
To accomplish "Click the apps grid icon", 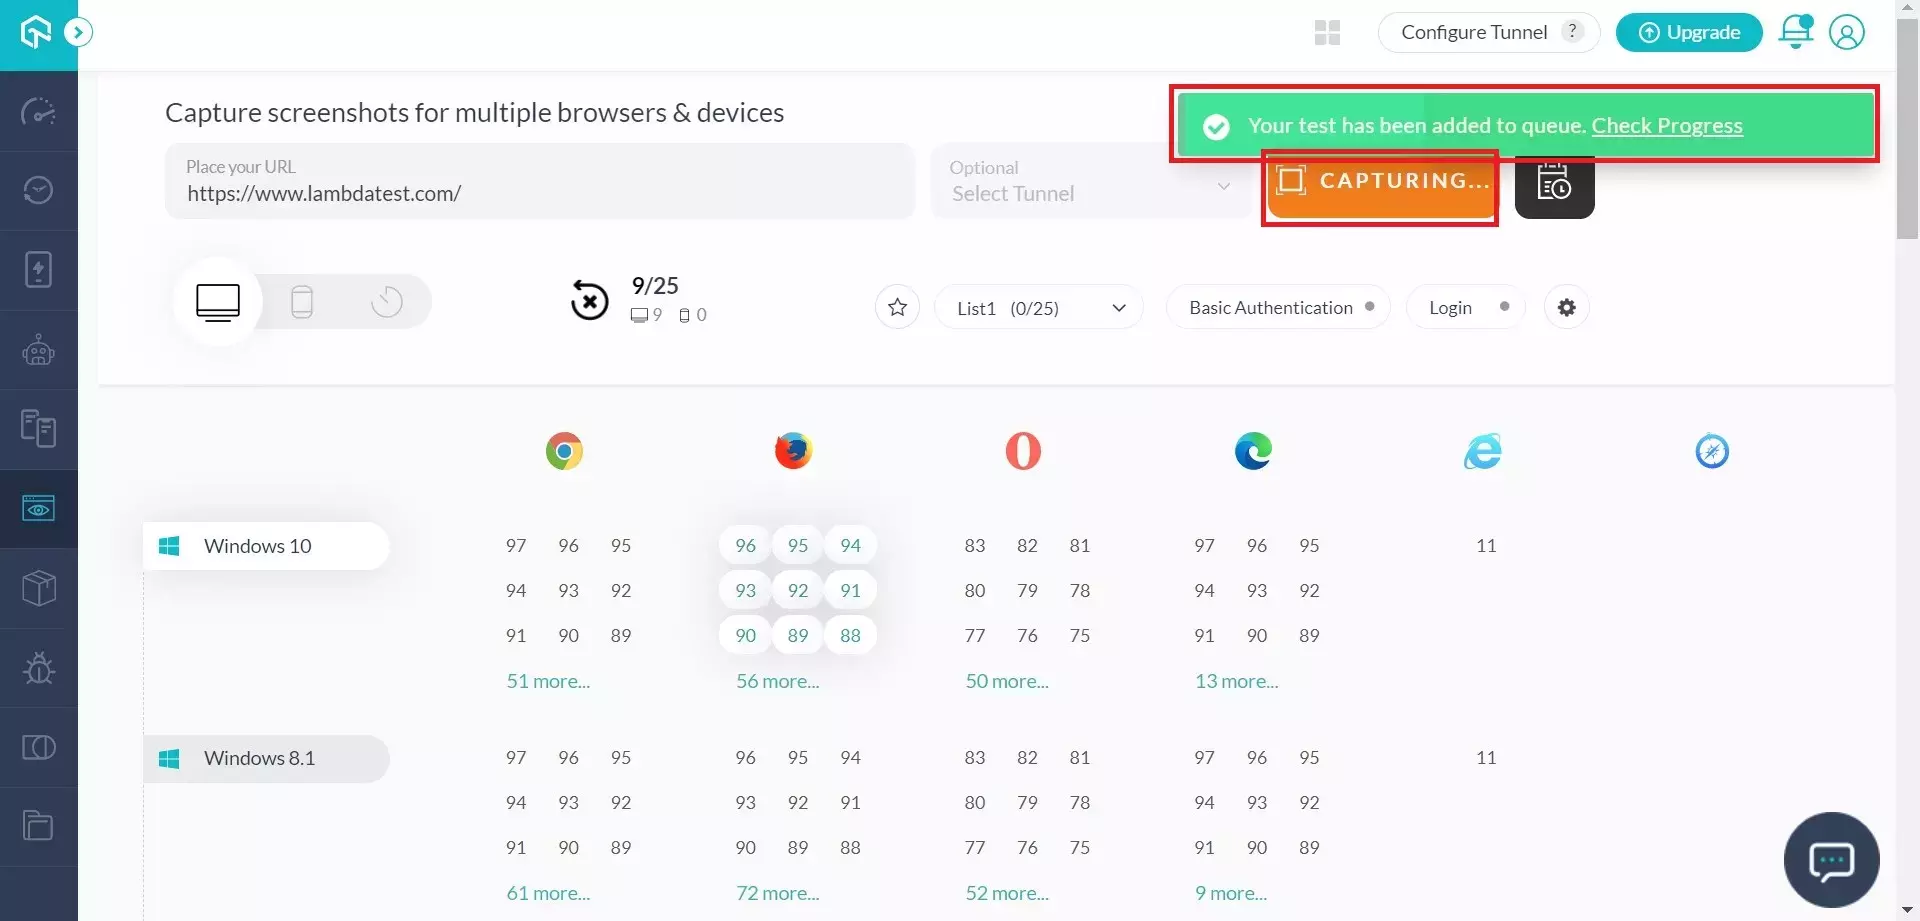I will pyautogui.click(x=1327, y=33).
